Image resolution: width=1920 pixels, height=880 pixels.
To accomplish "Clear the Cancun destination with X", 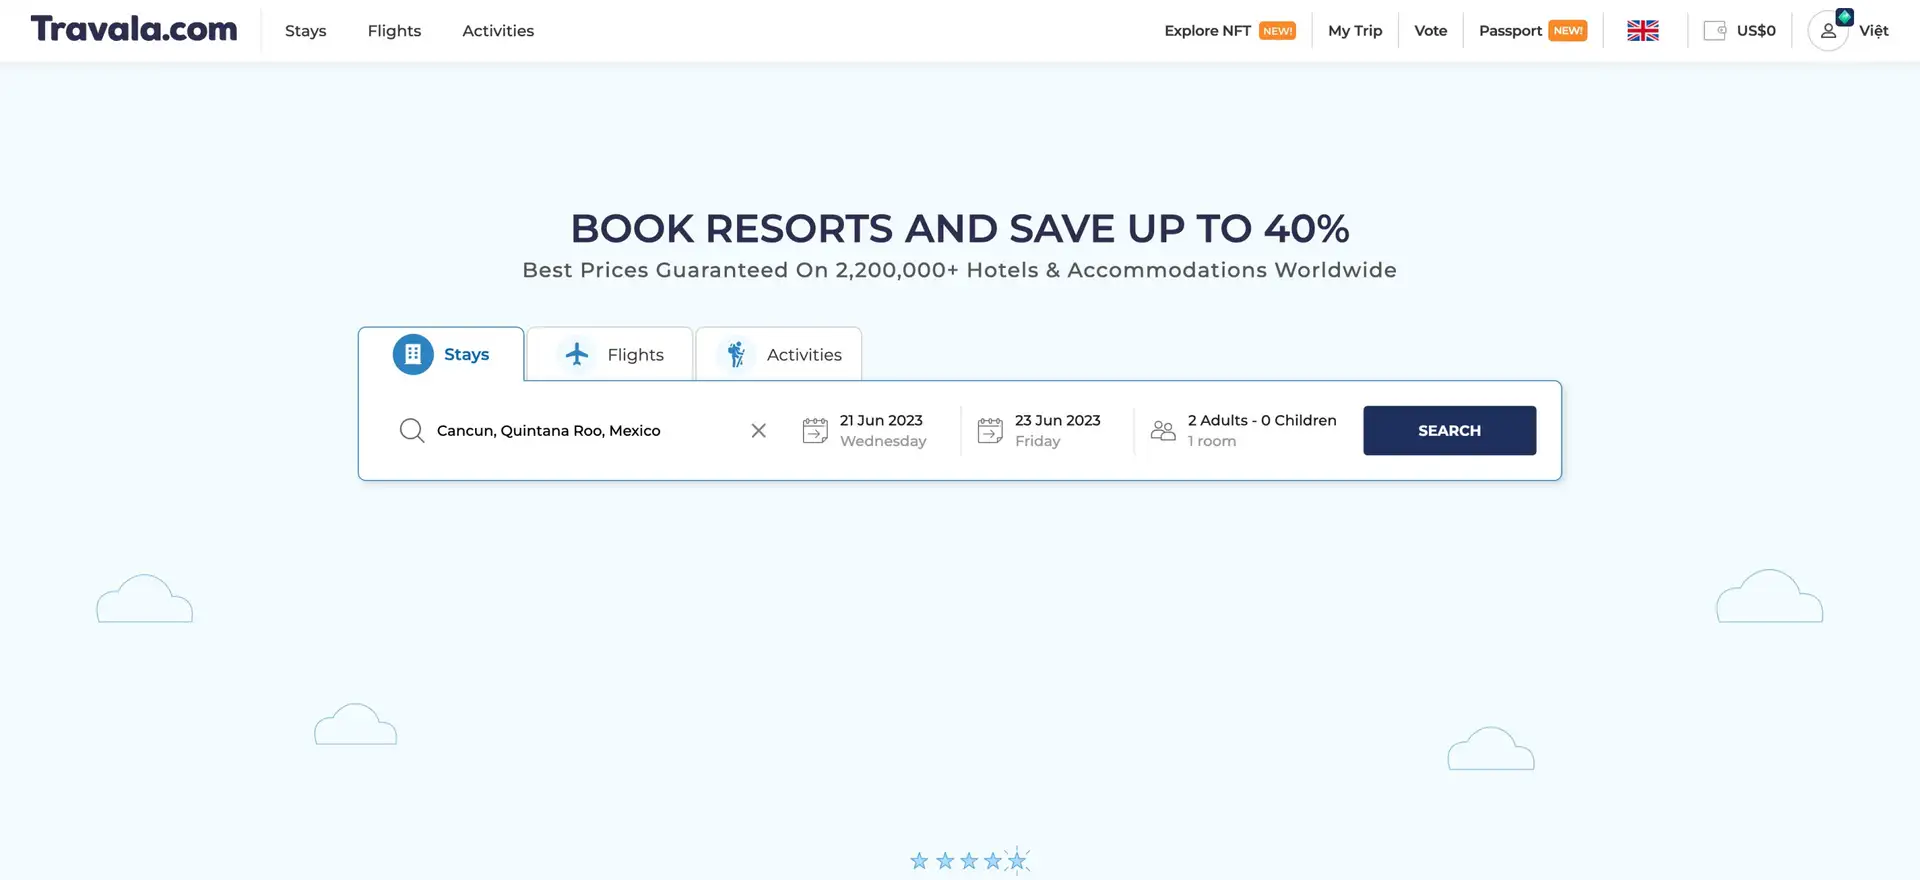I will [759, 431].
